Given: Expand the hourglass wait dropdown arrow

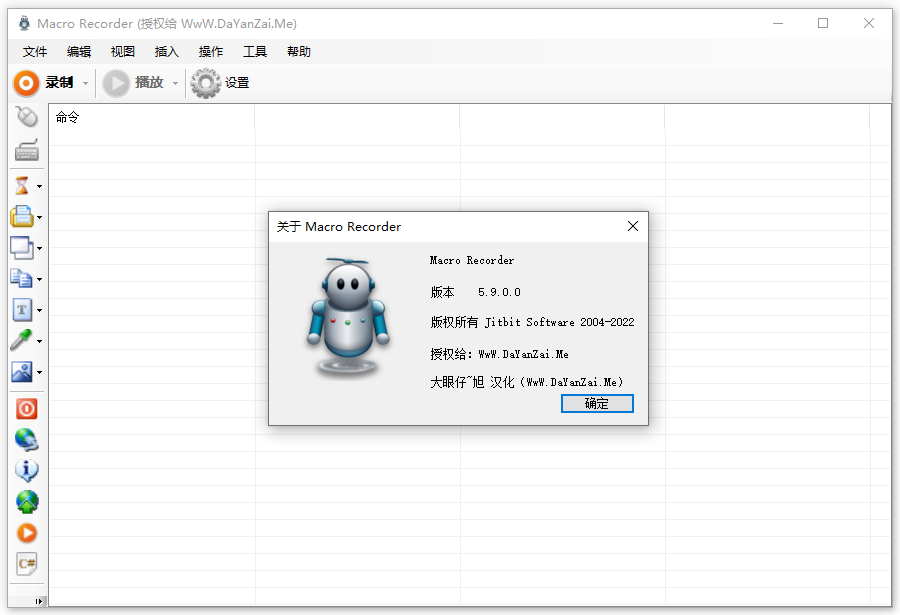Looking at the screenshot, I should [x=39, y=186].
